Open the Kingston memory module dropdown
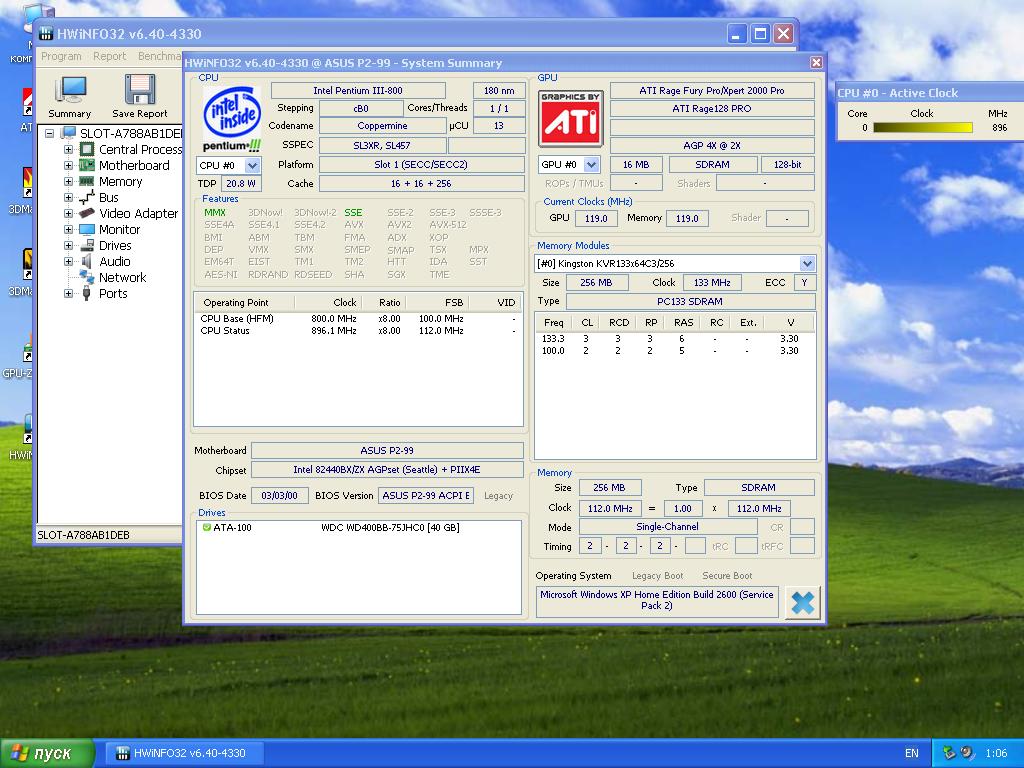This screenshot has height=768, width=1024. click(807, 264)
